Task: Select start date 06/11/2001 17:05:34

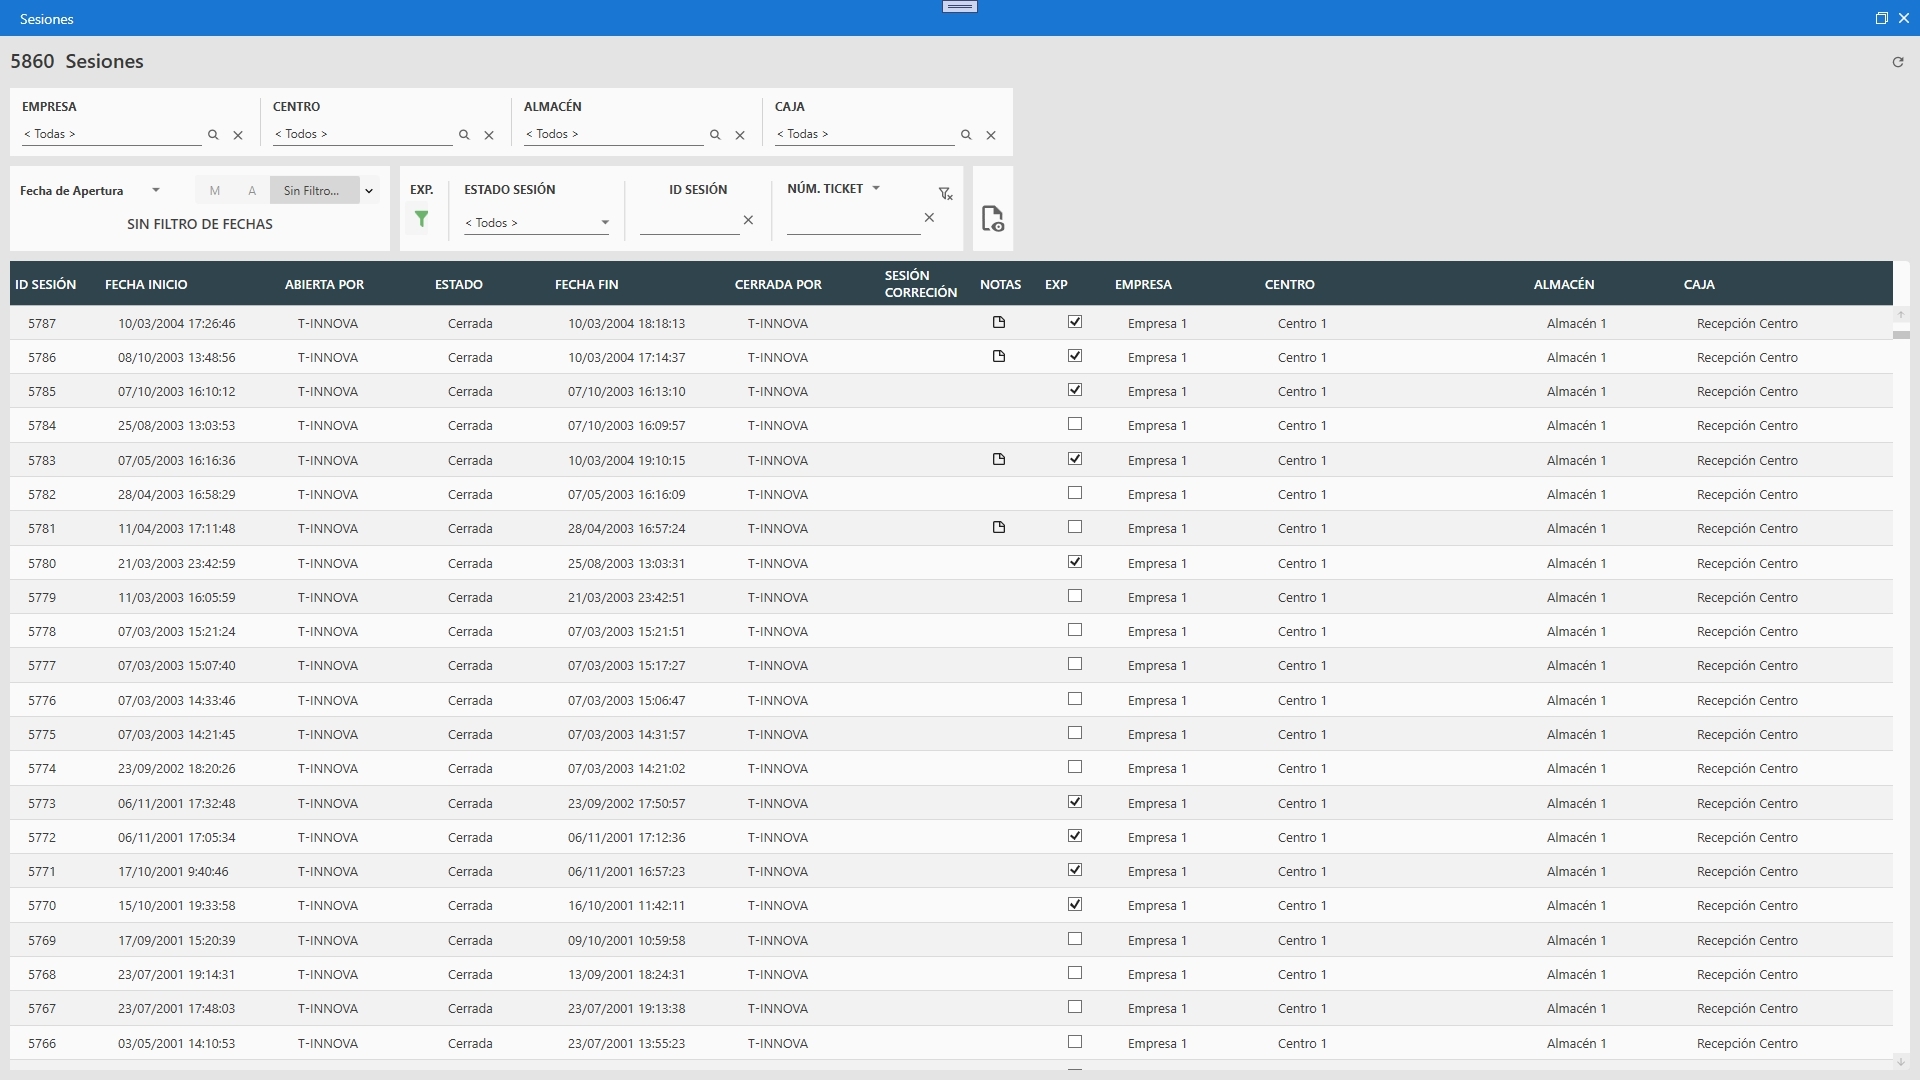Action: pos(177,838)
